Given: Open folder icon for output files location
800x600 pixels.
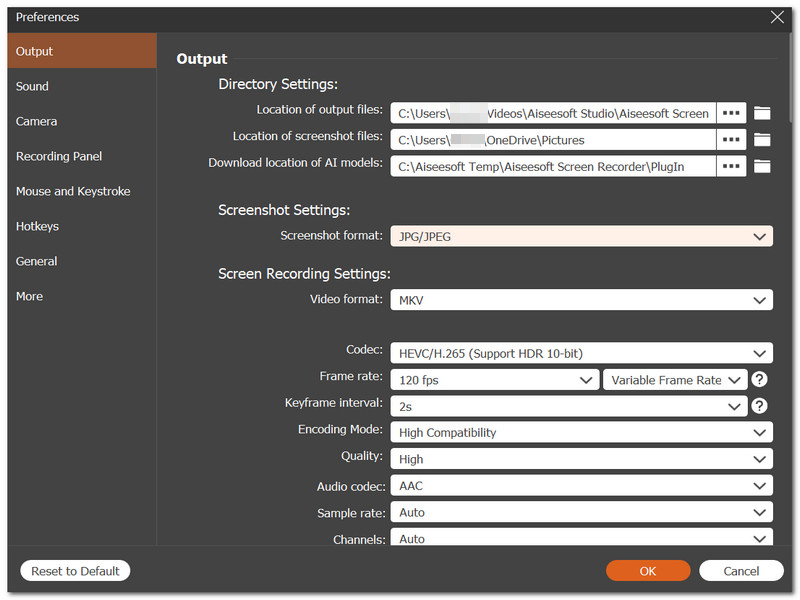Looking at the screenshot, I should coord(762,113).
